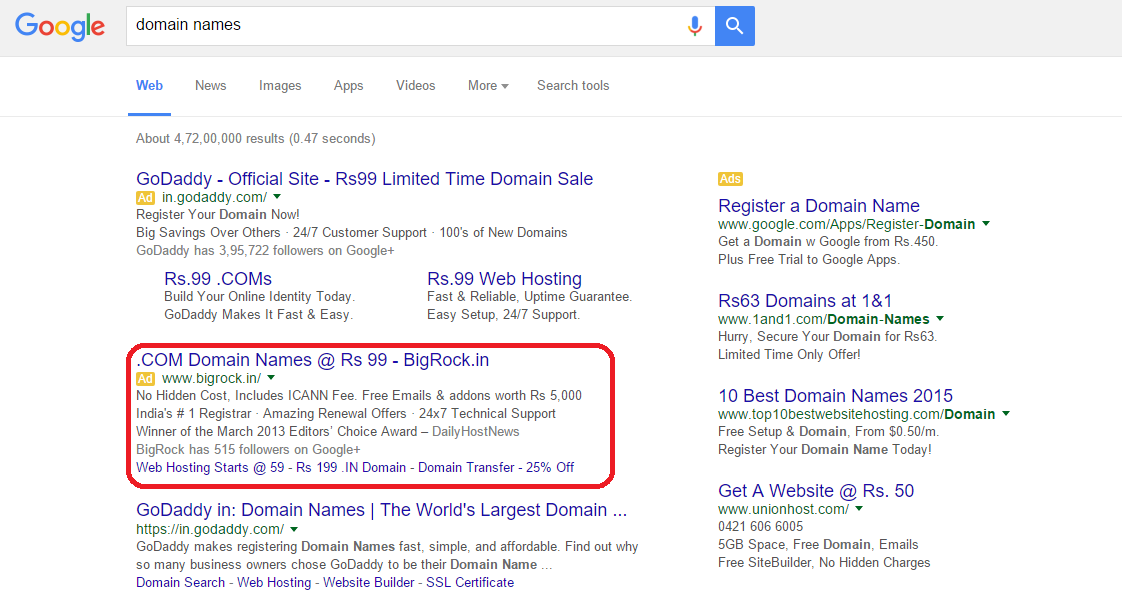Click the Domain Transfer sitelink

click(x=467, y=467)
